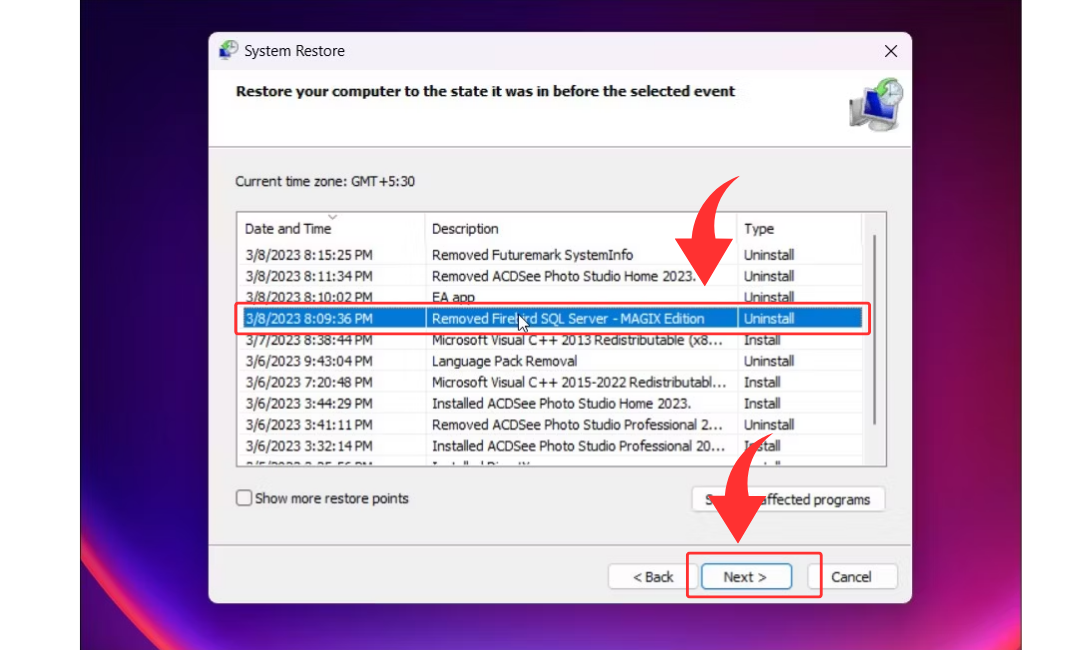The image size is (1080, 650).
Task: Select the EA app restore point
Action: [x=453, y=297]
